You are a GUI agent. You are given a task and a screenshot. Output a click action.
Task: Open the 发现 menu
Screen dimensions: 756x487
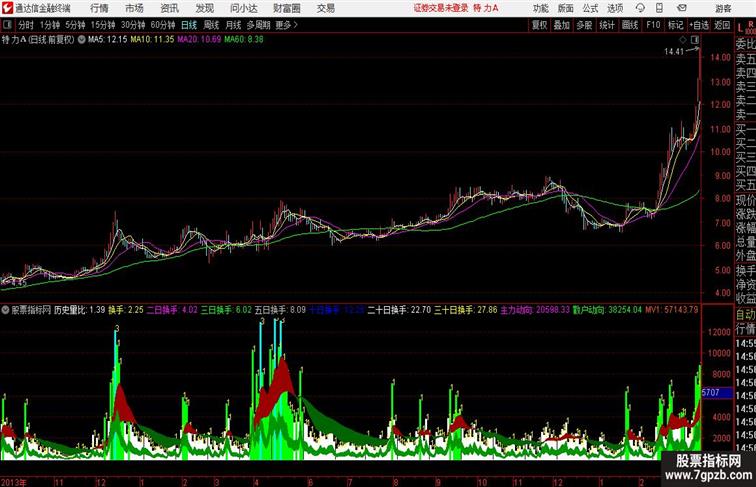[x=204, y=8]
